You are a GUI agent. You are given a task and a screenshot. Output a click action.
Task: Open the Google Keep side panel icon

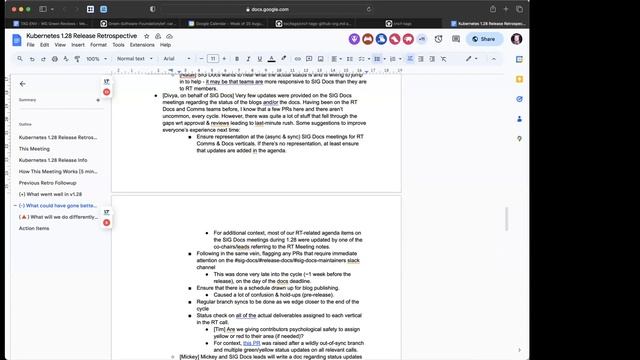tap(519, 79)
